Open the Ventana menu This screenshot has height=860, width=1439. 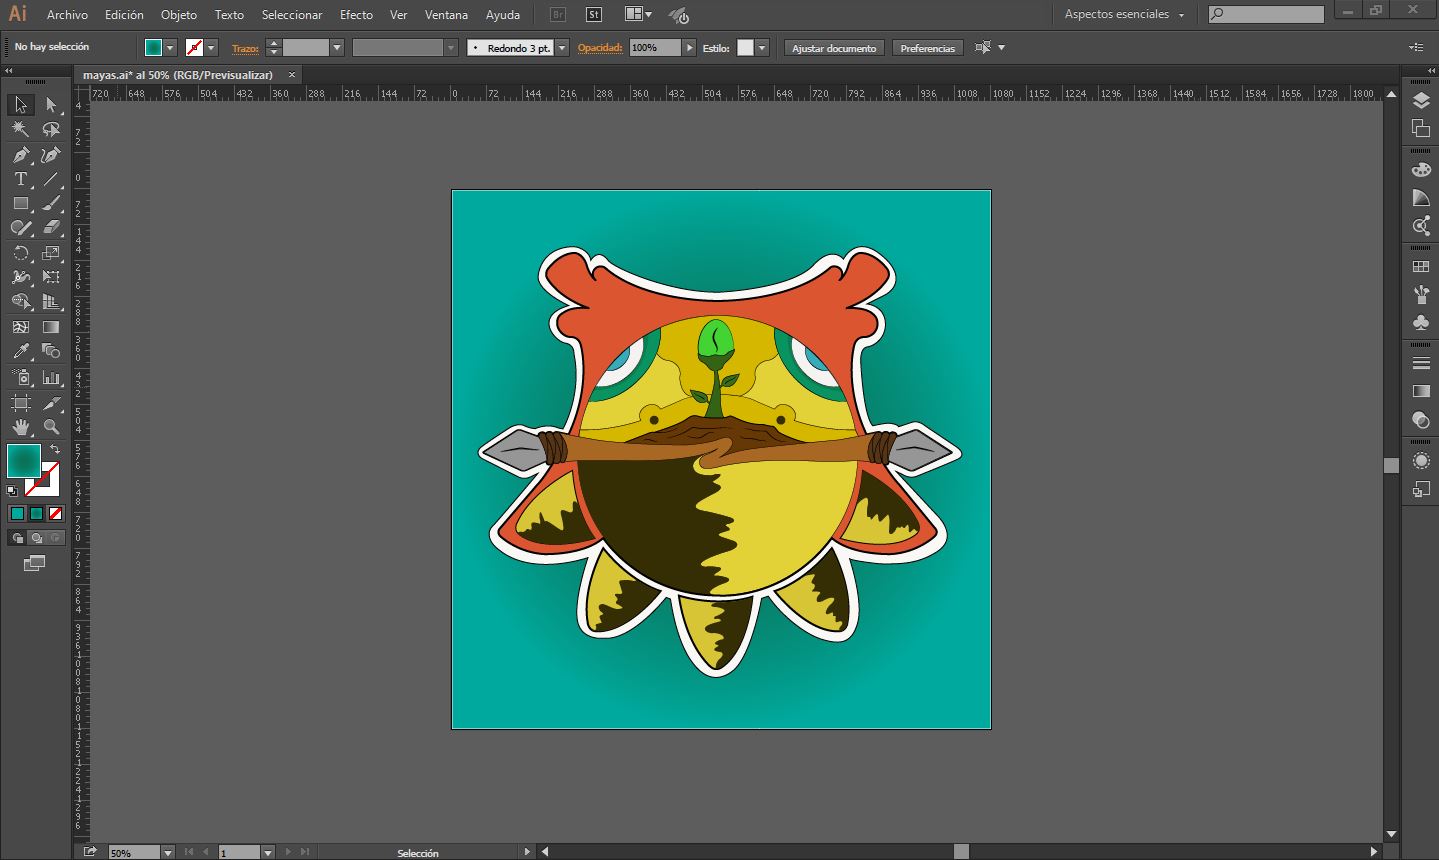coord(446,15)
